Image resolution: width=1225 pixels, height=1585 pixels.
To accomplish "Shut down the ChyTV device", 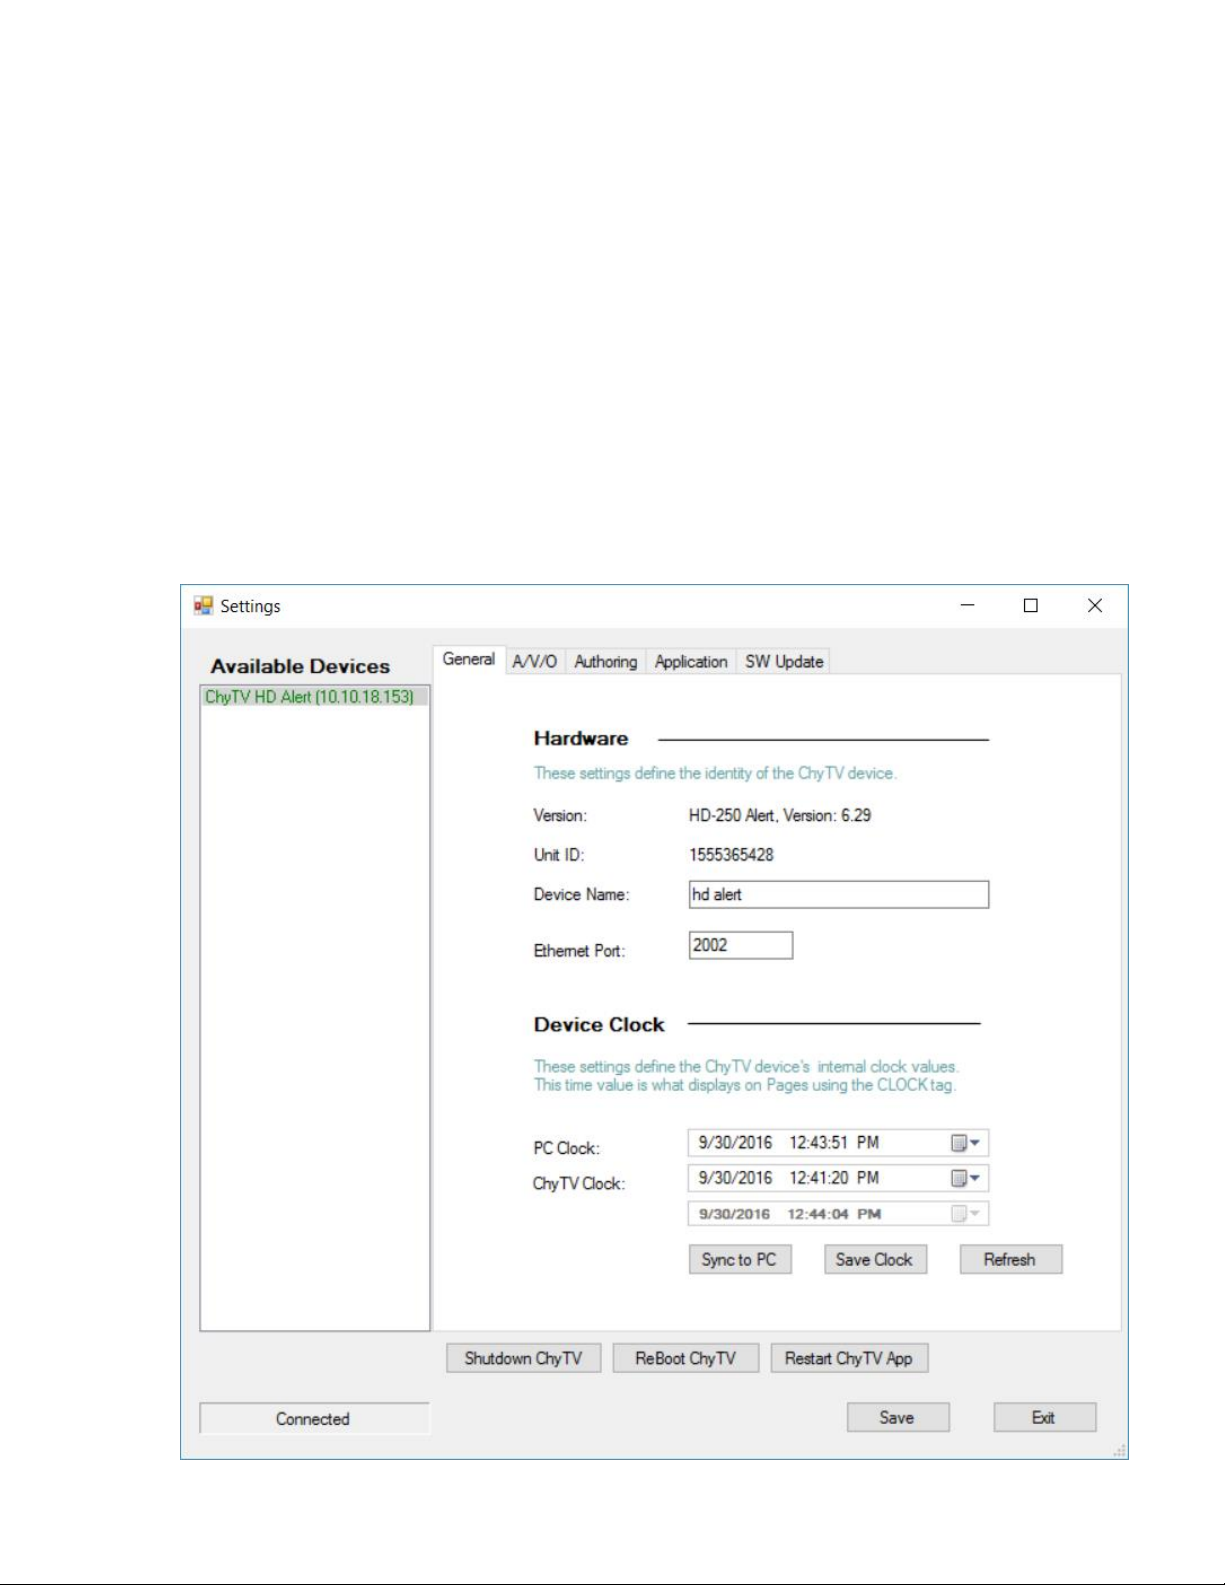I will (523, 1358).
